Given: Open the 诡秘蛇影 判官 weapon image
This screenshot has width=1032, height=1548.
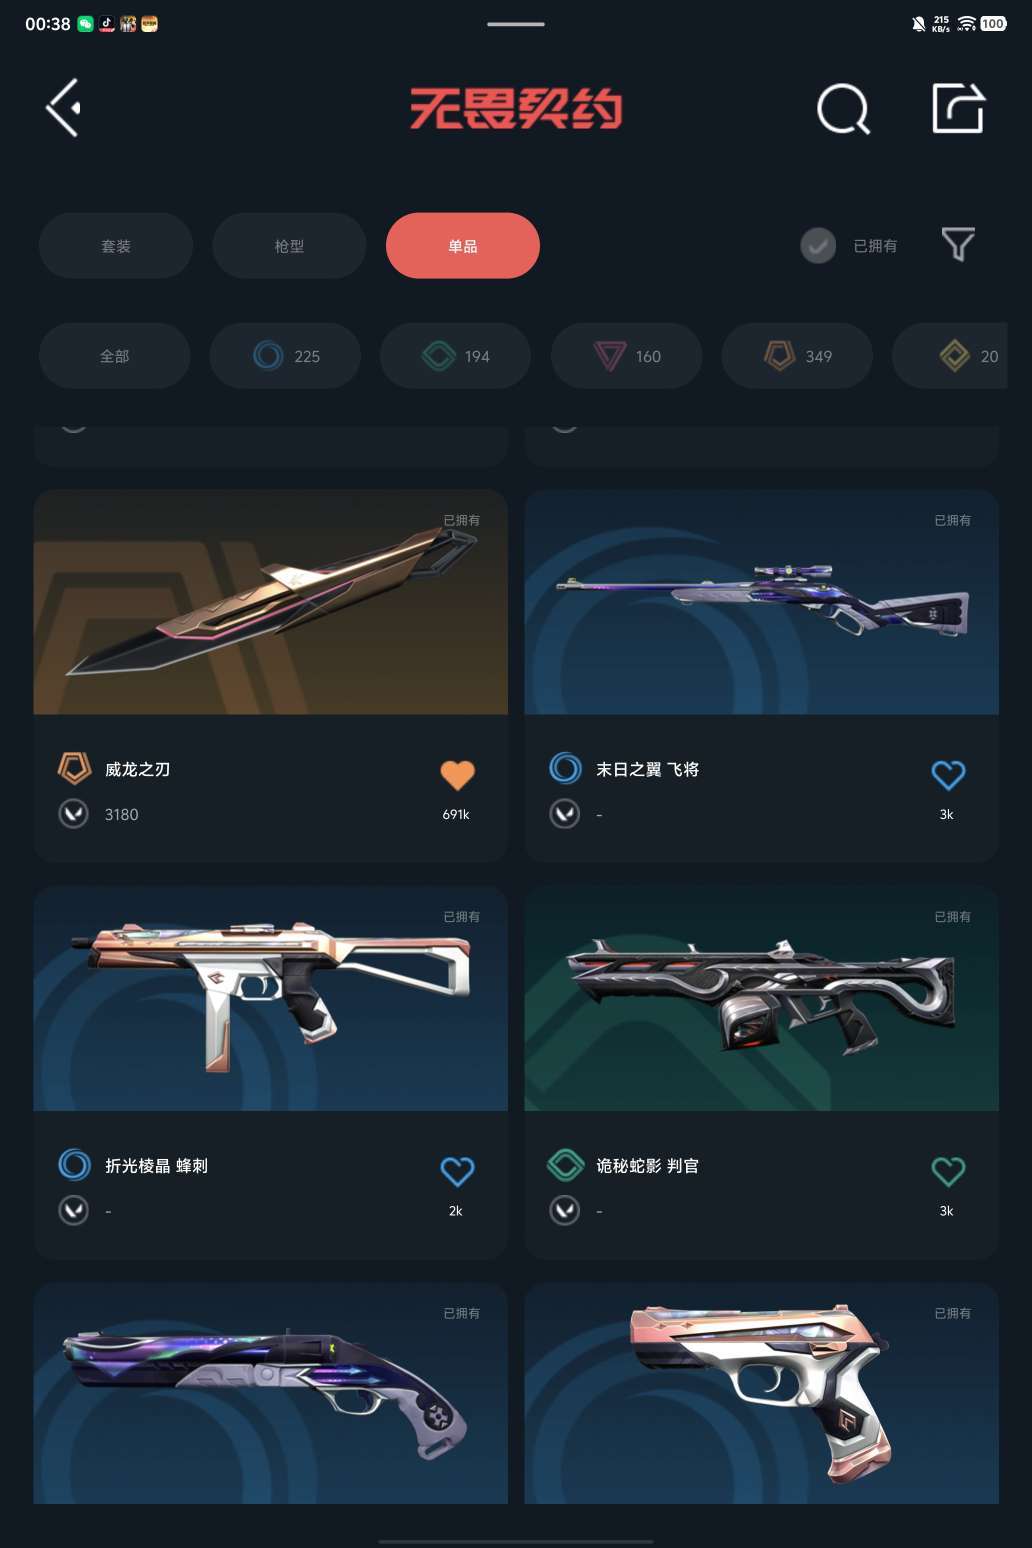Looking at the screenshot, I should pyautogui.click(x=762, y=998).
